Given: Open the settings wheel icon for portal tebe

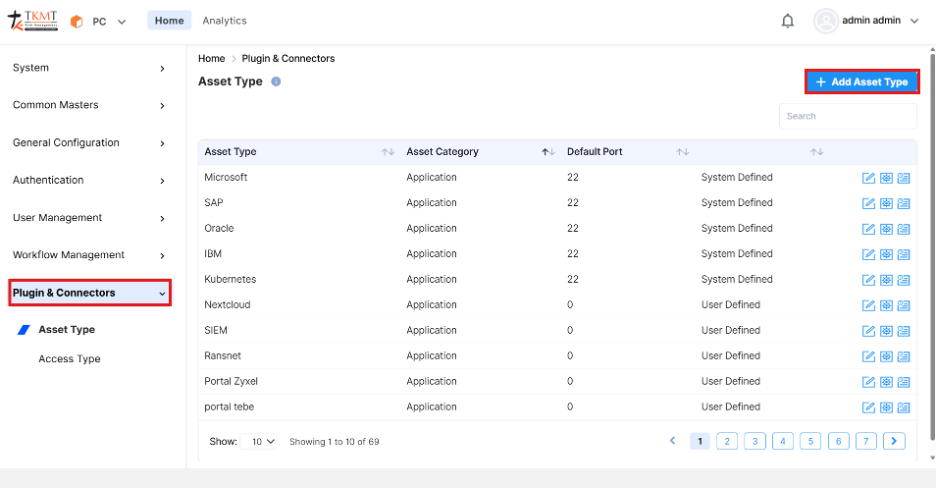Looking at the screenshot, I should [886, 407].
